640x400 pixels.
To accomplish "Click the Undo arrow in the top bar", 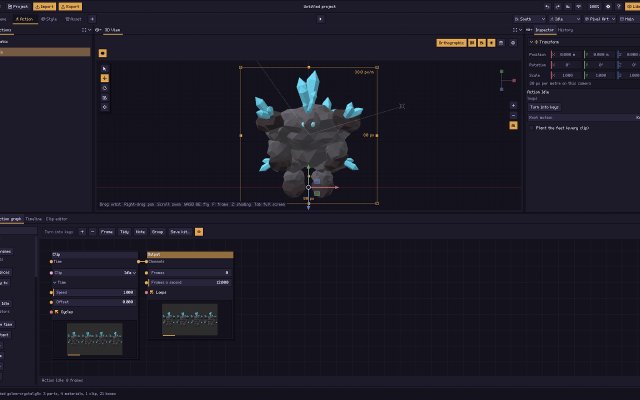I will click(x=547, y=7).
